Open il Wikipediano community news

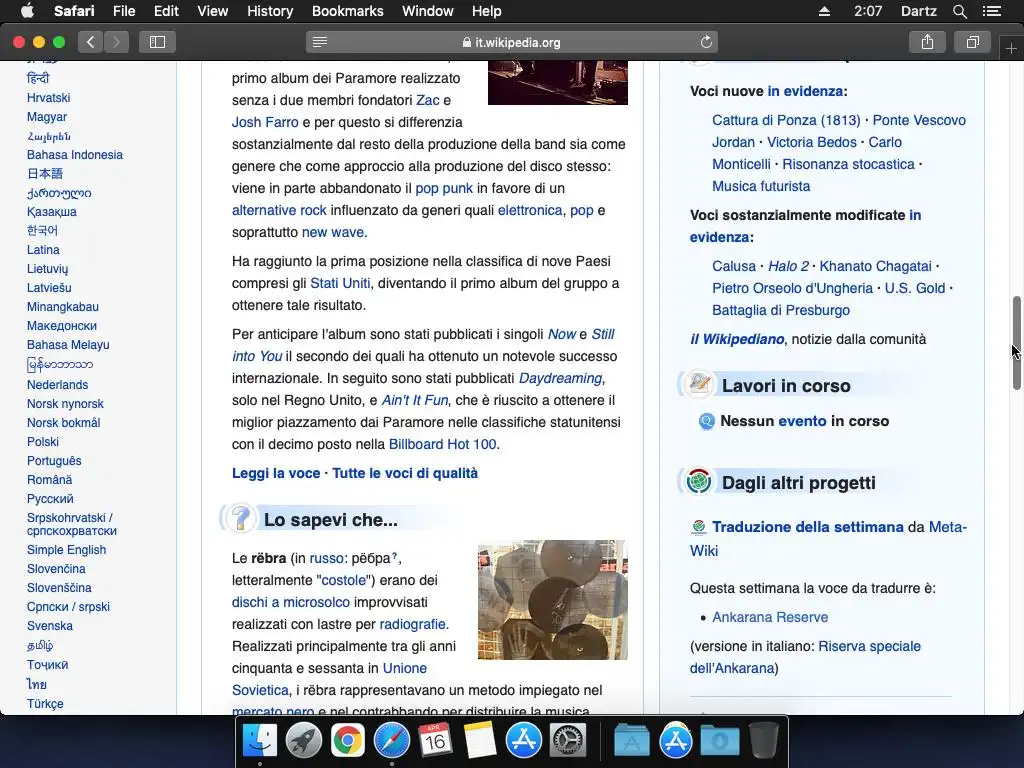[x=737, y=339]
